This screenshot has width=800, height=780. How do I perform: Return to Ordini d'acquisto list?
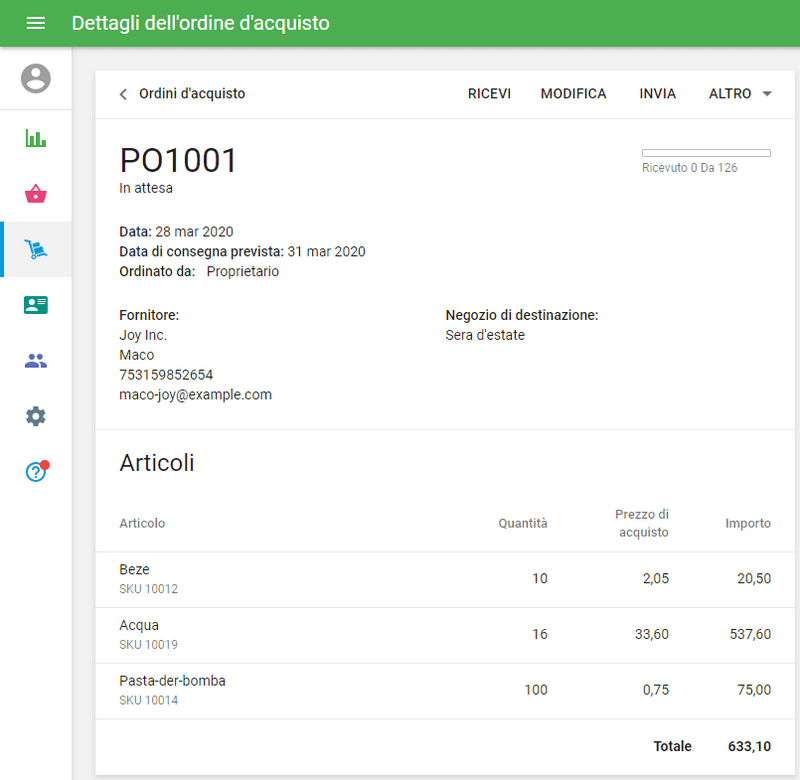click(192, 94)
